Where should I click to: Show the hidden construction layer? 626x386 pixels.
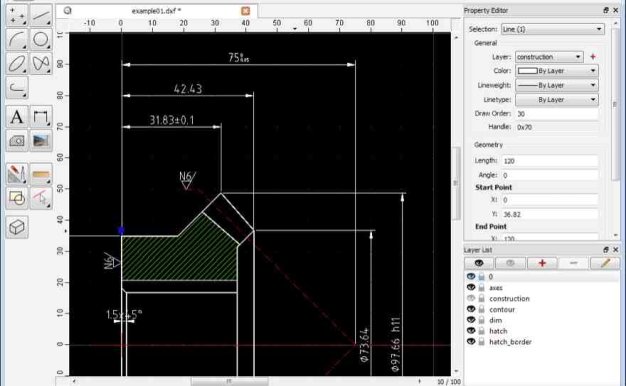coord(471,298)
